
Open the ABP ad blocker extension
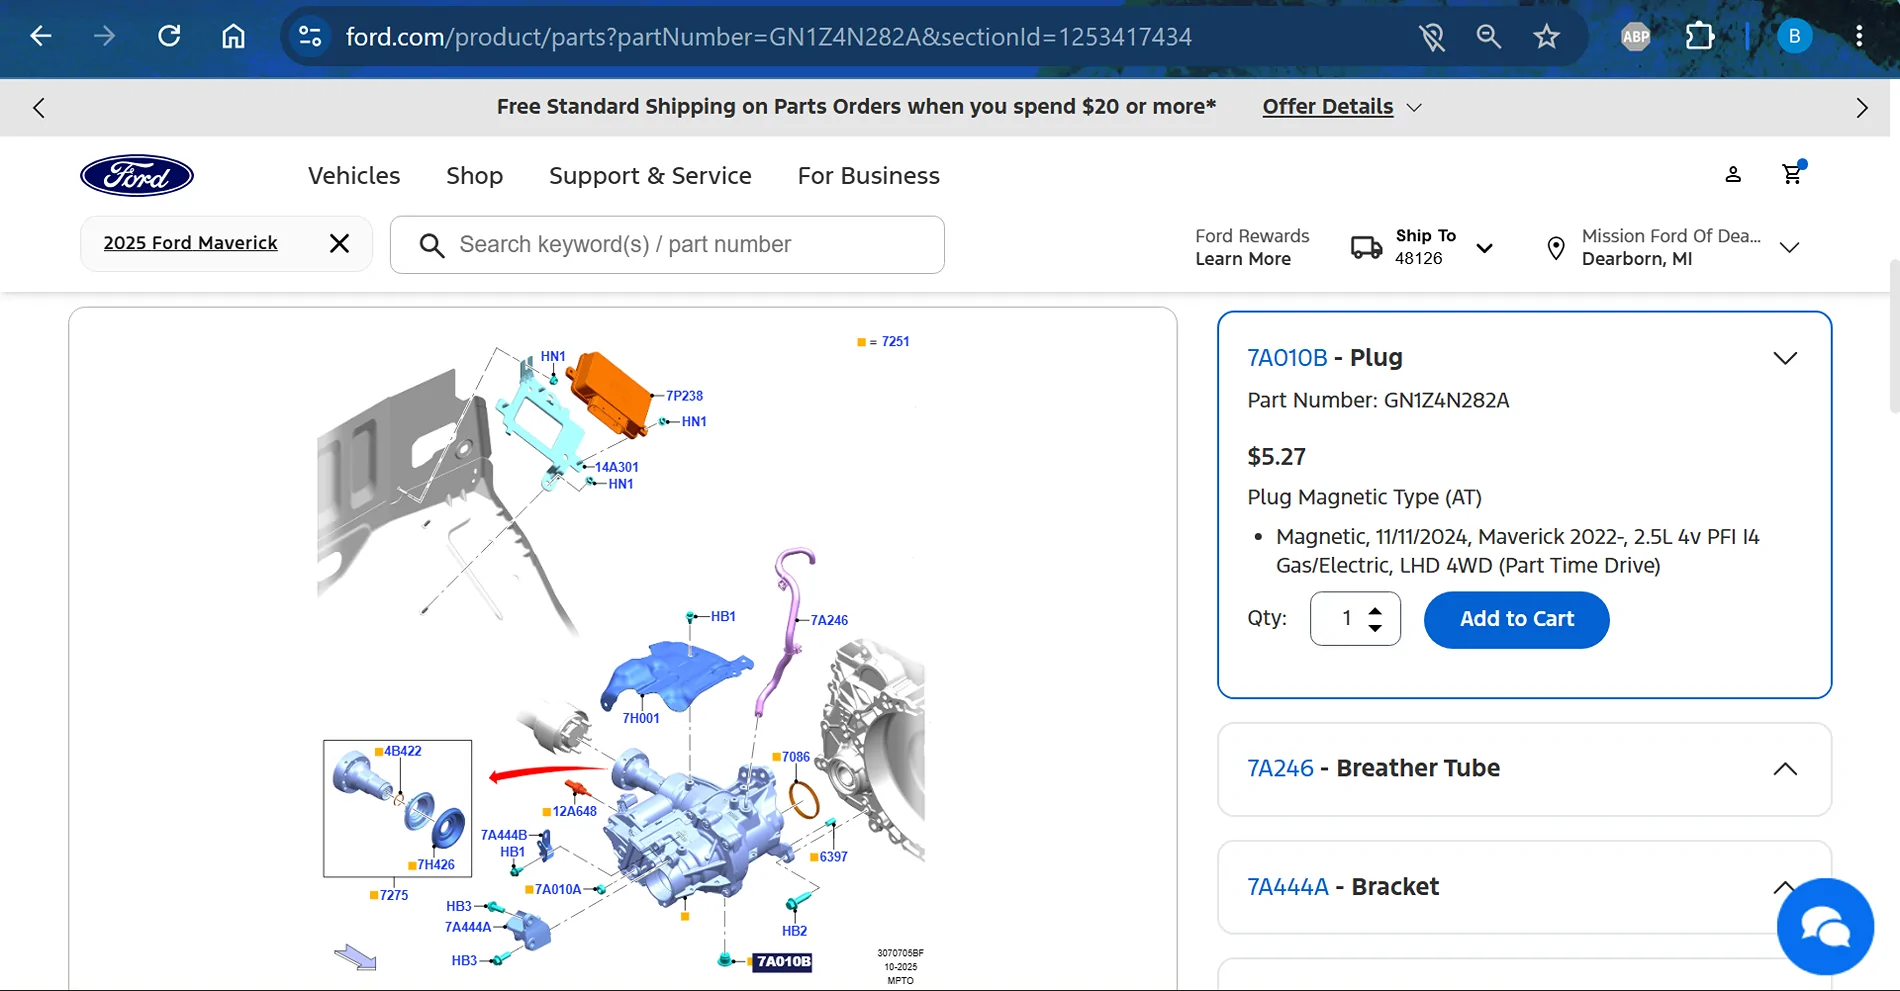pyautogui.click(x=1636, y=37)
